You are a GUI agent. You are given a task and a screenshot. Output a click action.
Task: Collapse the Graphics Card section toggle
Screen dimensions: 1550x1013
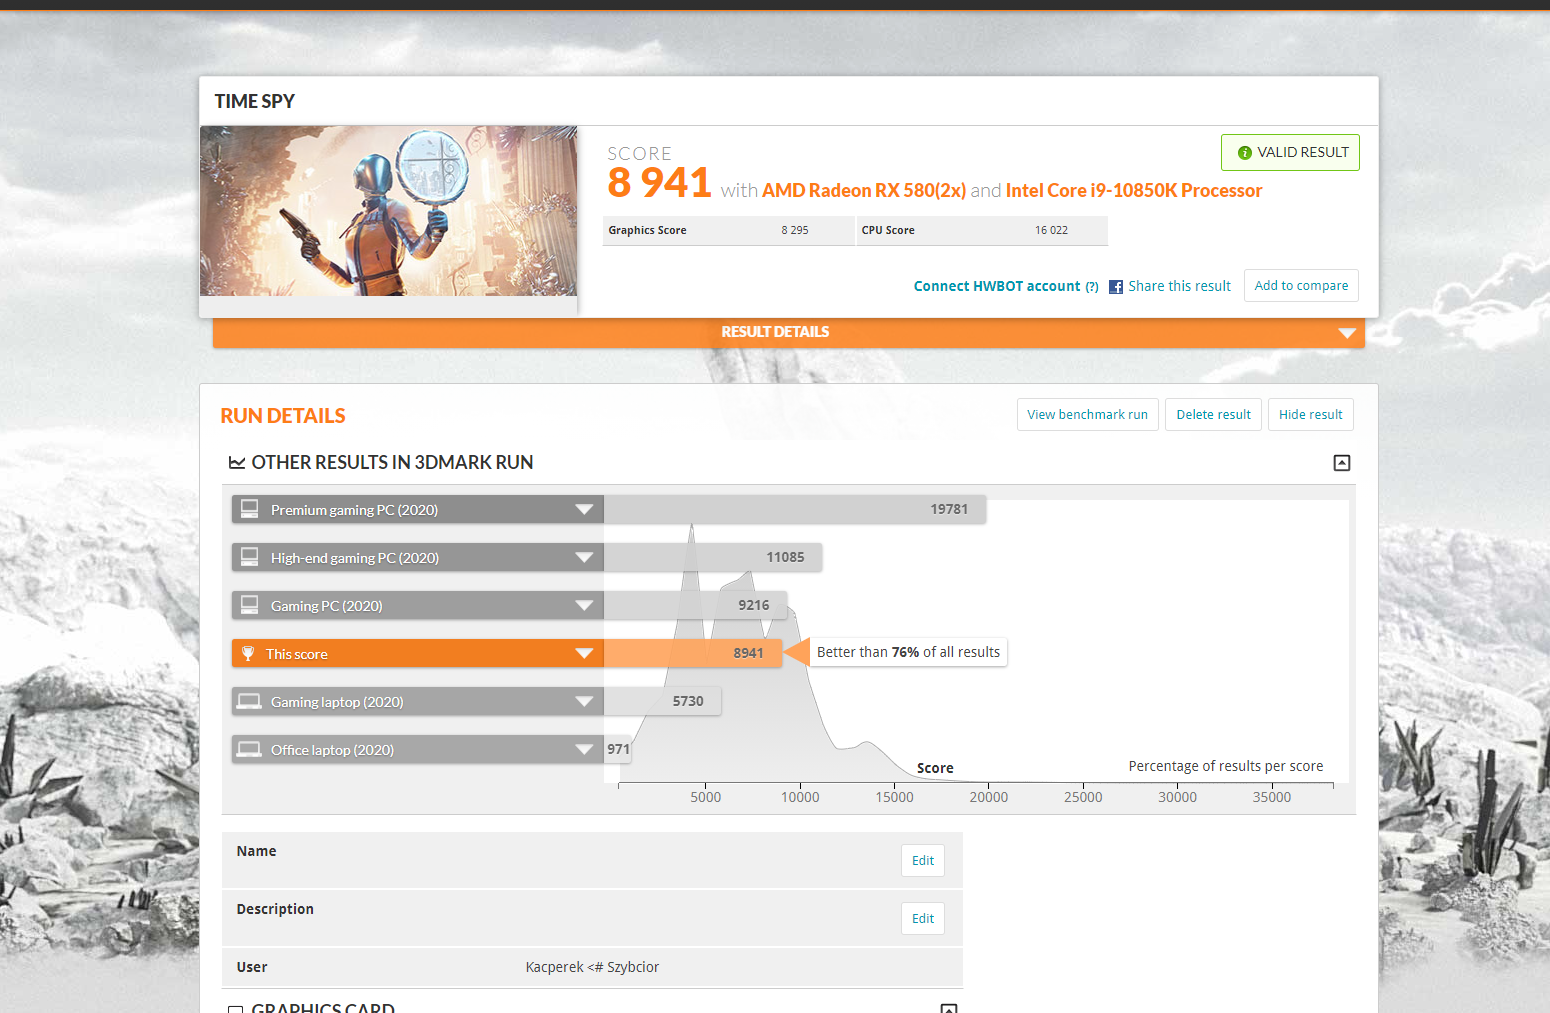(x=949, y=1008)
